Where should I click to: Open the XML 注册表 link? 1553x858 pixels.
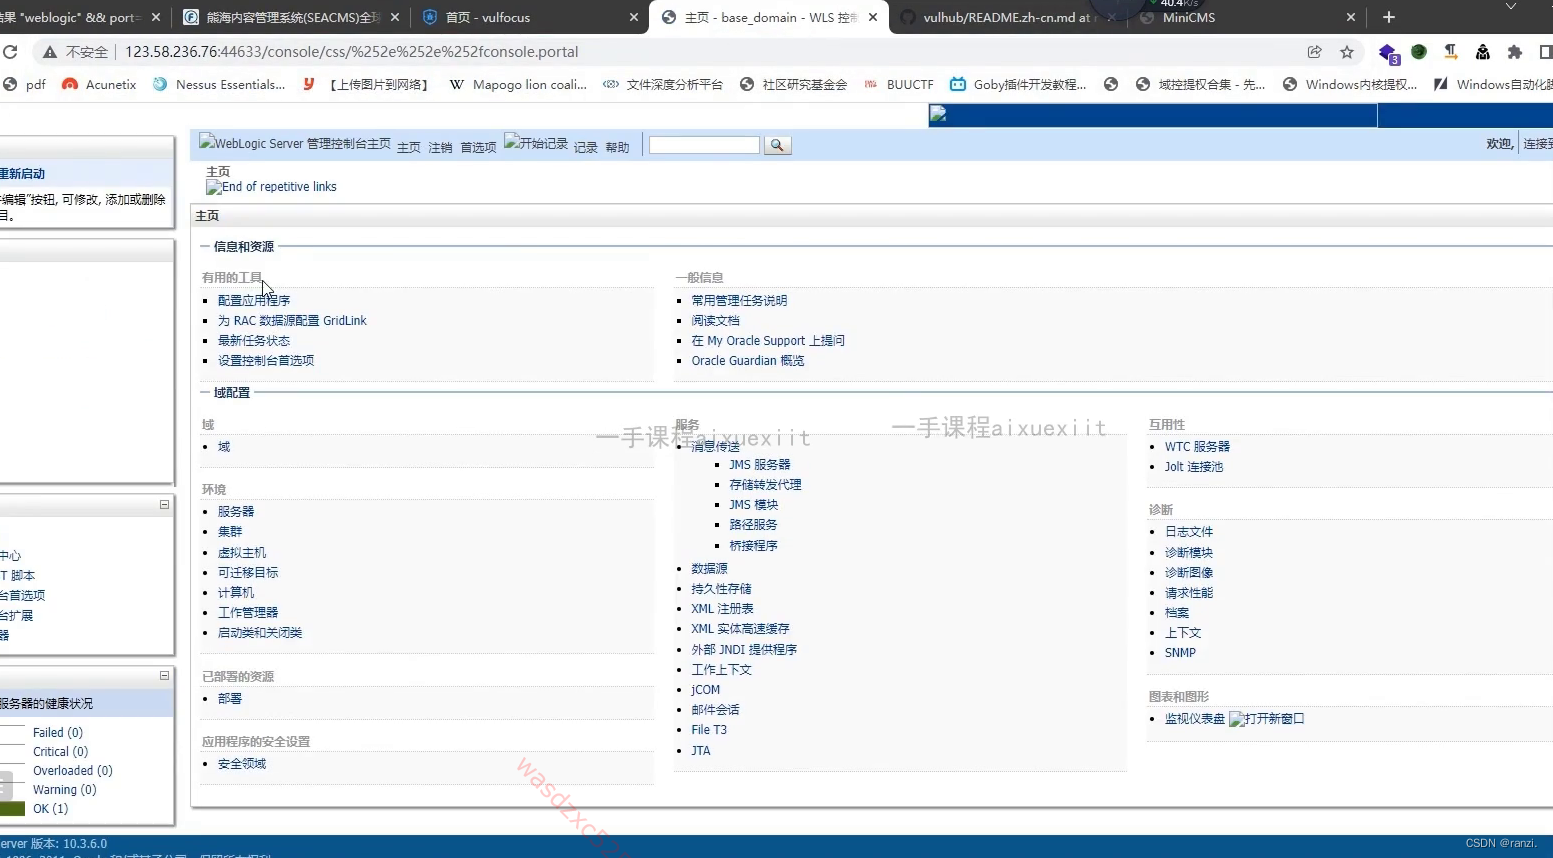[x=722, y=609]
